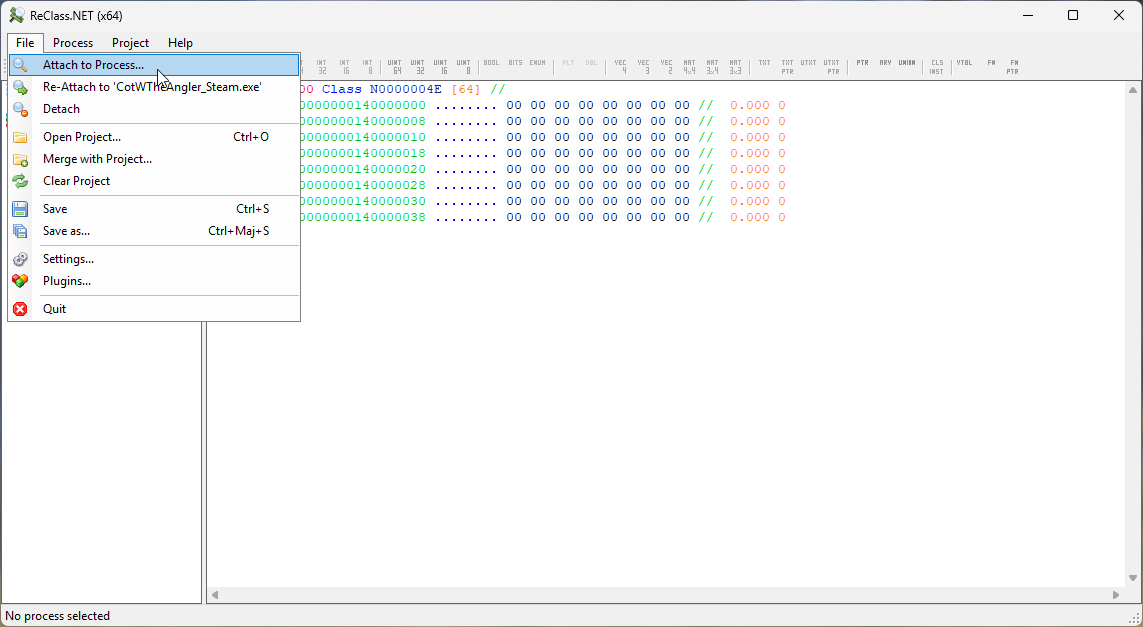Select the UINT 64 node type

tap(394, 67)
